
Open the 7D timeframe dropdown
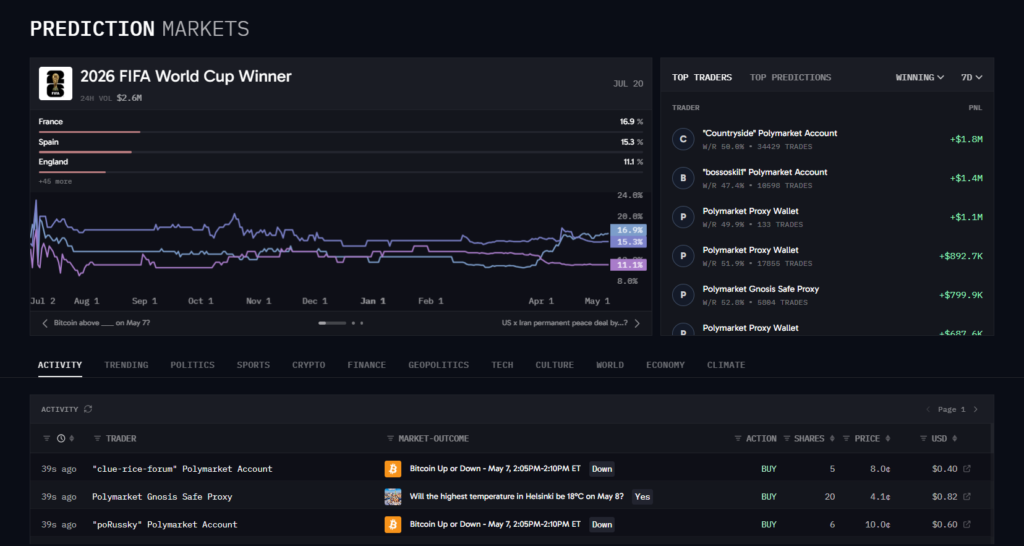[x=972, y=77]
